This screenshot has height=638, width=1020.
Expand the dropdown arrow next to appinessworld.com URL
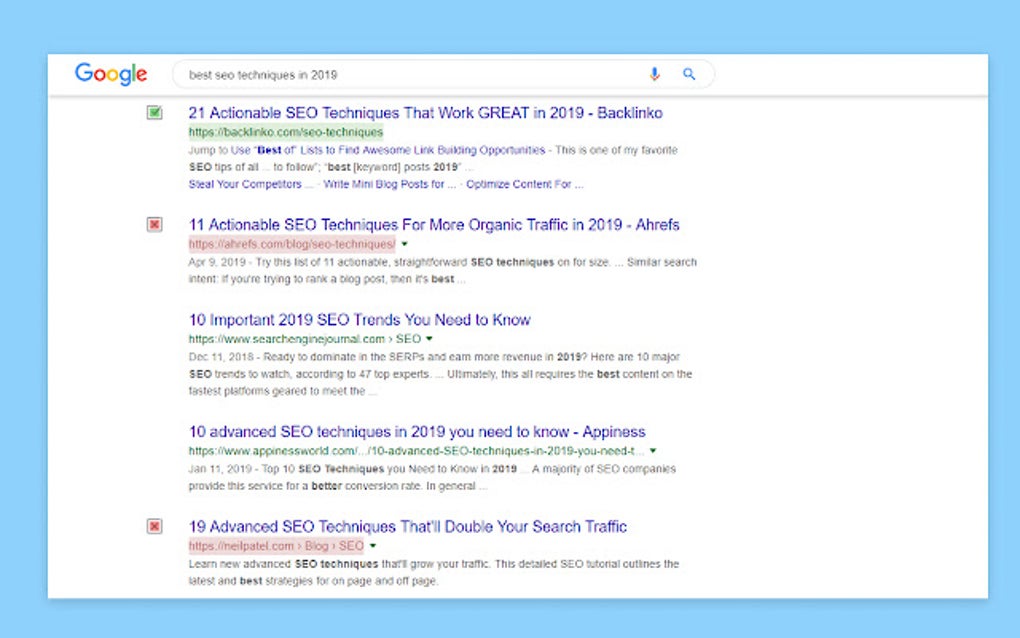point(653,451)
